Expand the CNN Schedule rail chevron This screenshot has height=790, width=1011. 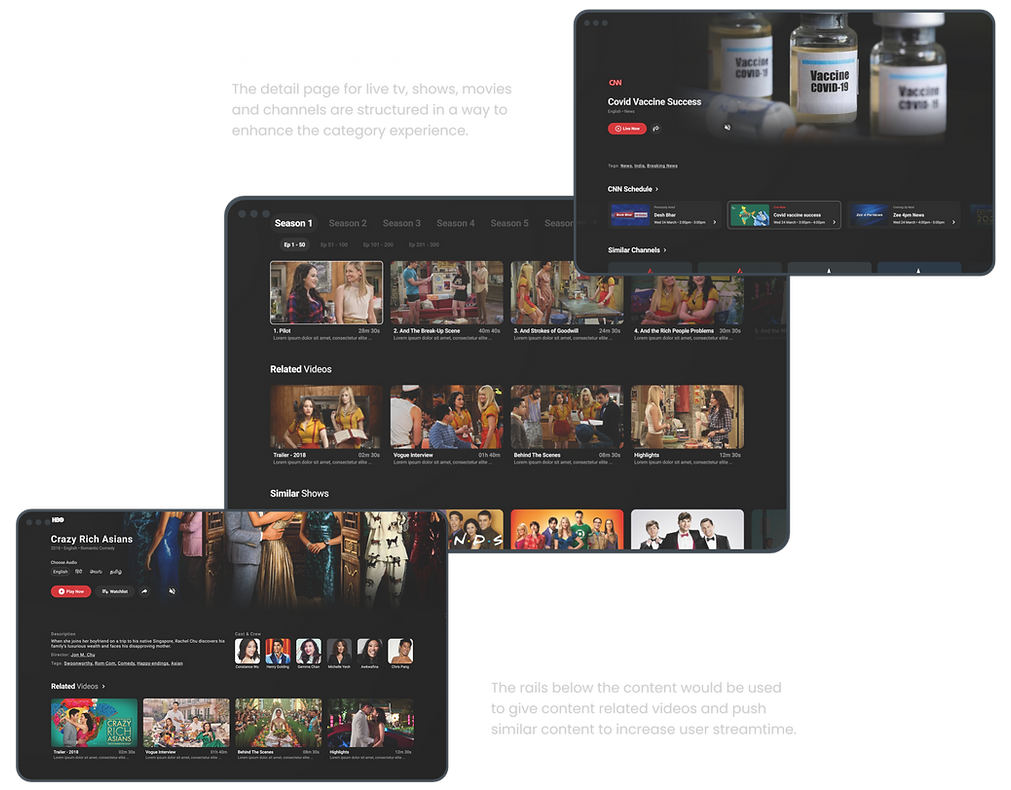tap(657, 190)
